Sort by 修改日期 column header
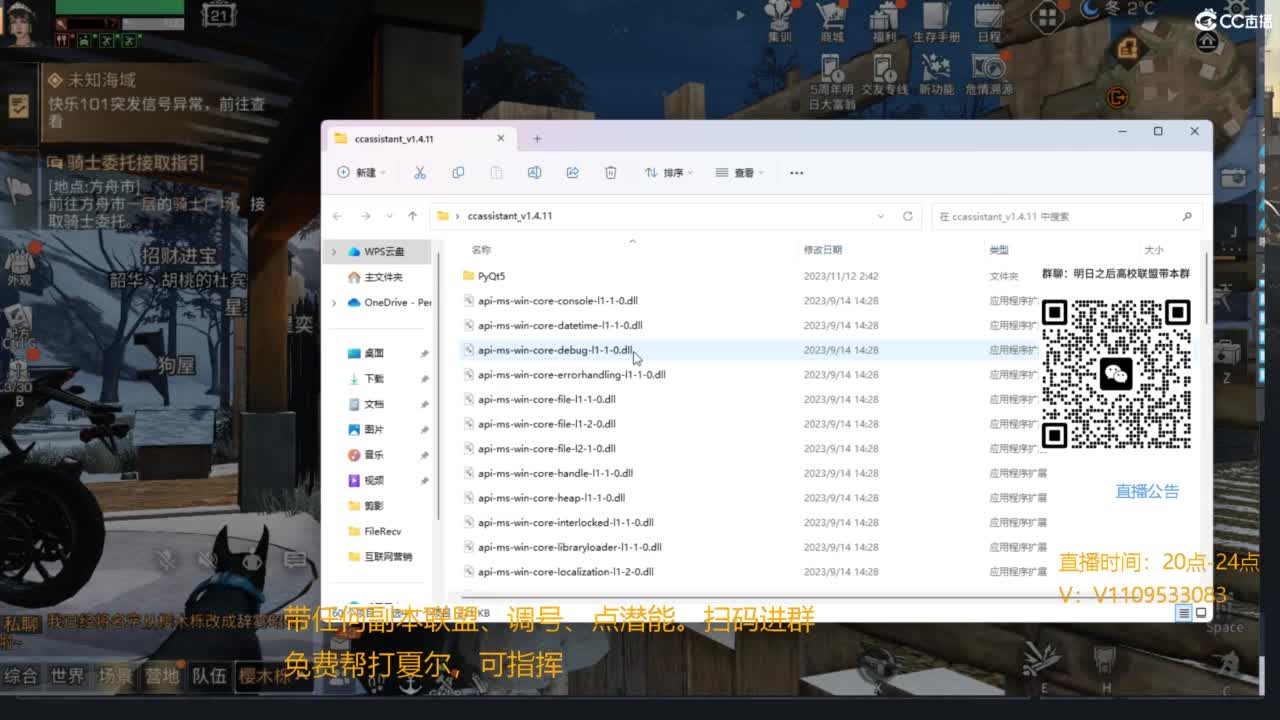 pos(823,250)
